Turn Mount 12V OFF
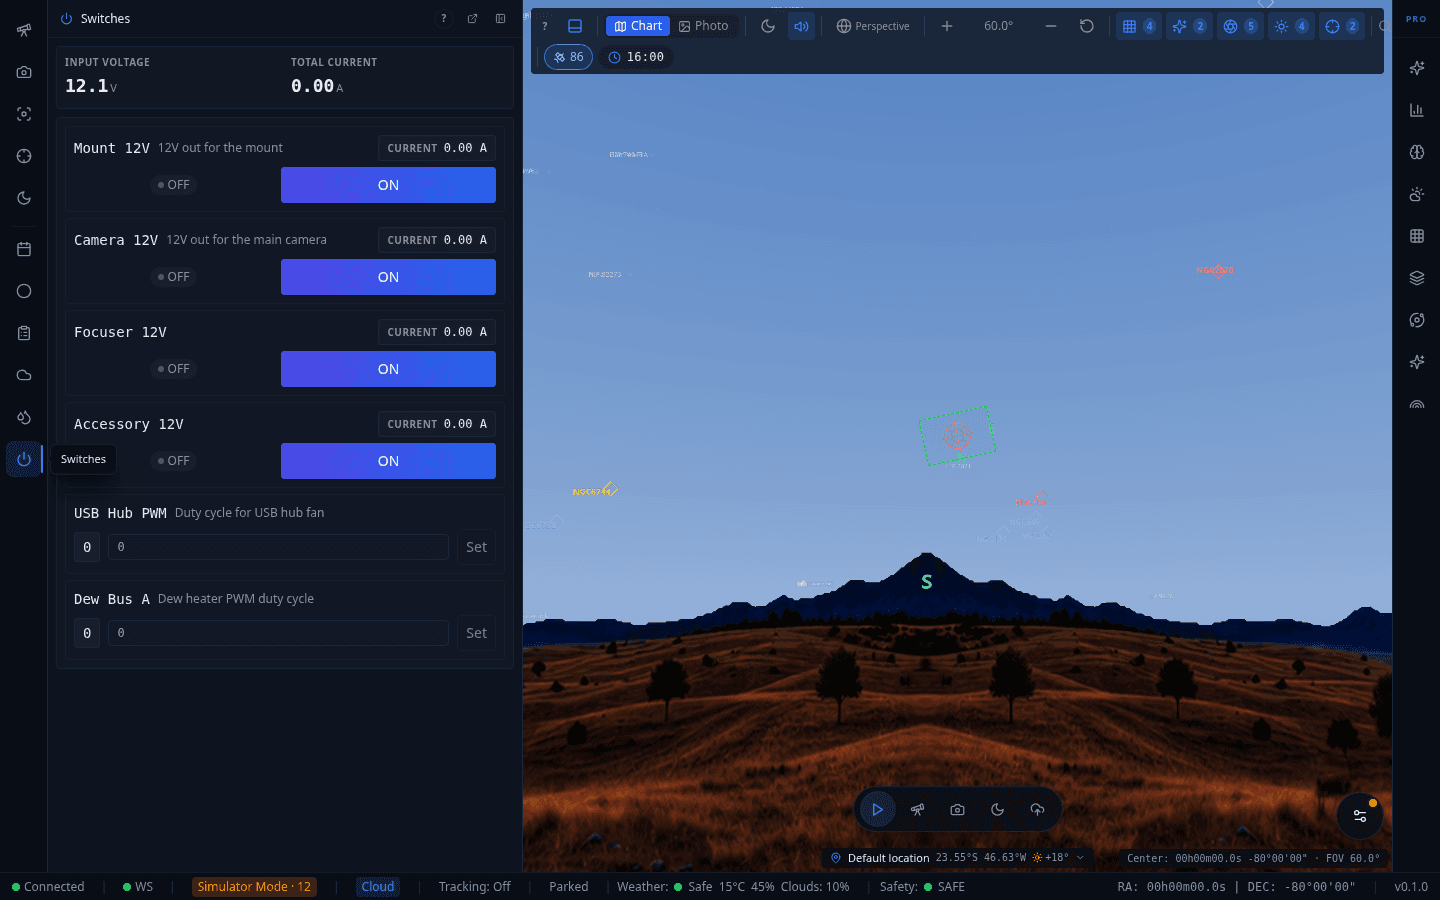This screenshot has height=900, width=1440. [173, 185]
